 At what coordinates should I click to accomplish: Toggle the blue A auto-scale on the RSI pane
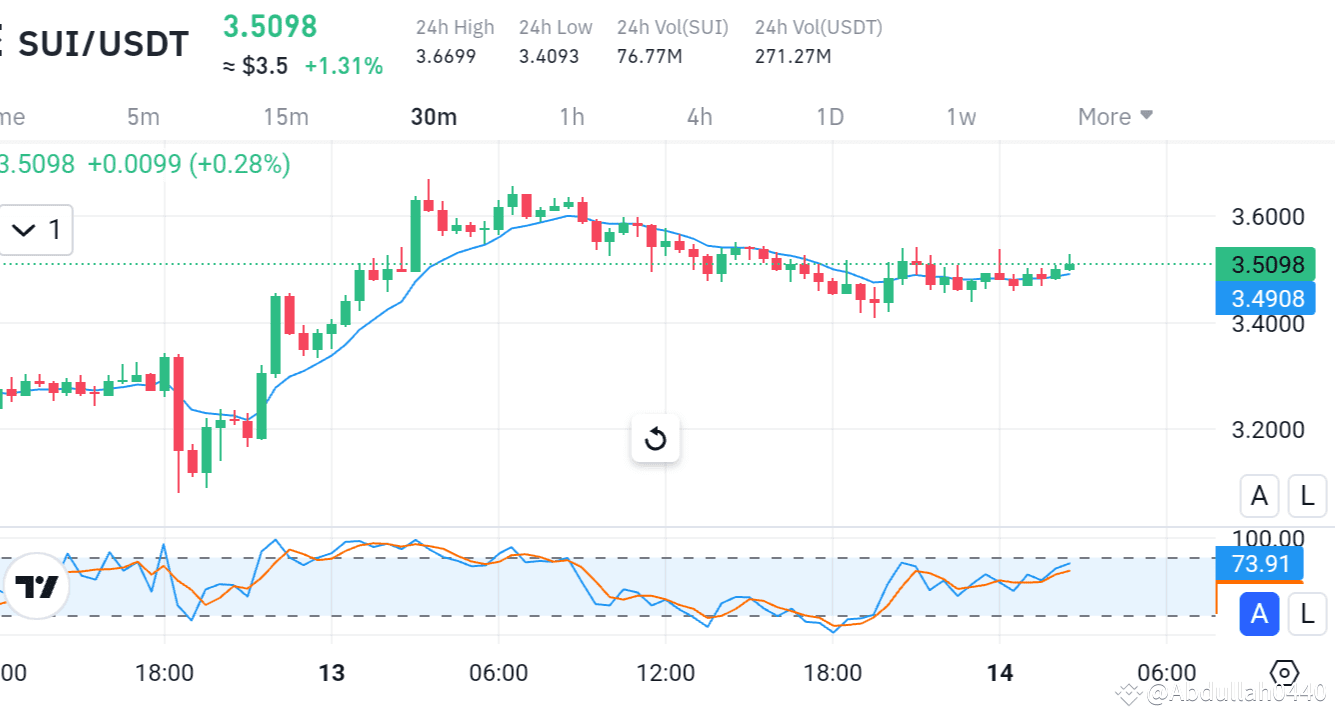coord(1259,615)
